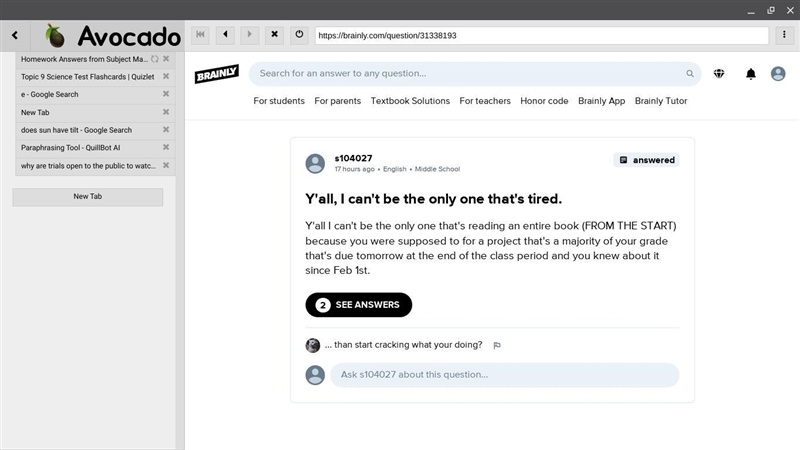Click the power/reload button
This screenshot has width=800, height=450.
[x=299, y=35]
